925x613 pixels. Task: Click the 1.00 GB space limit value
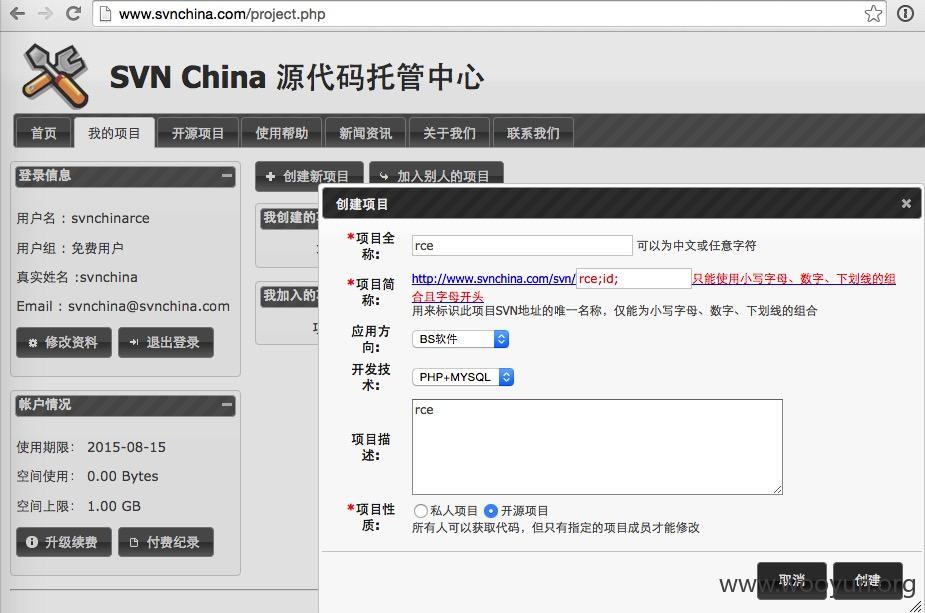click(114, 506)
